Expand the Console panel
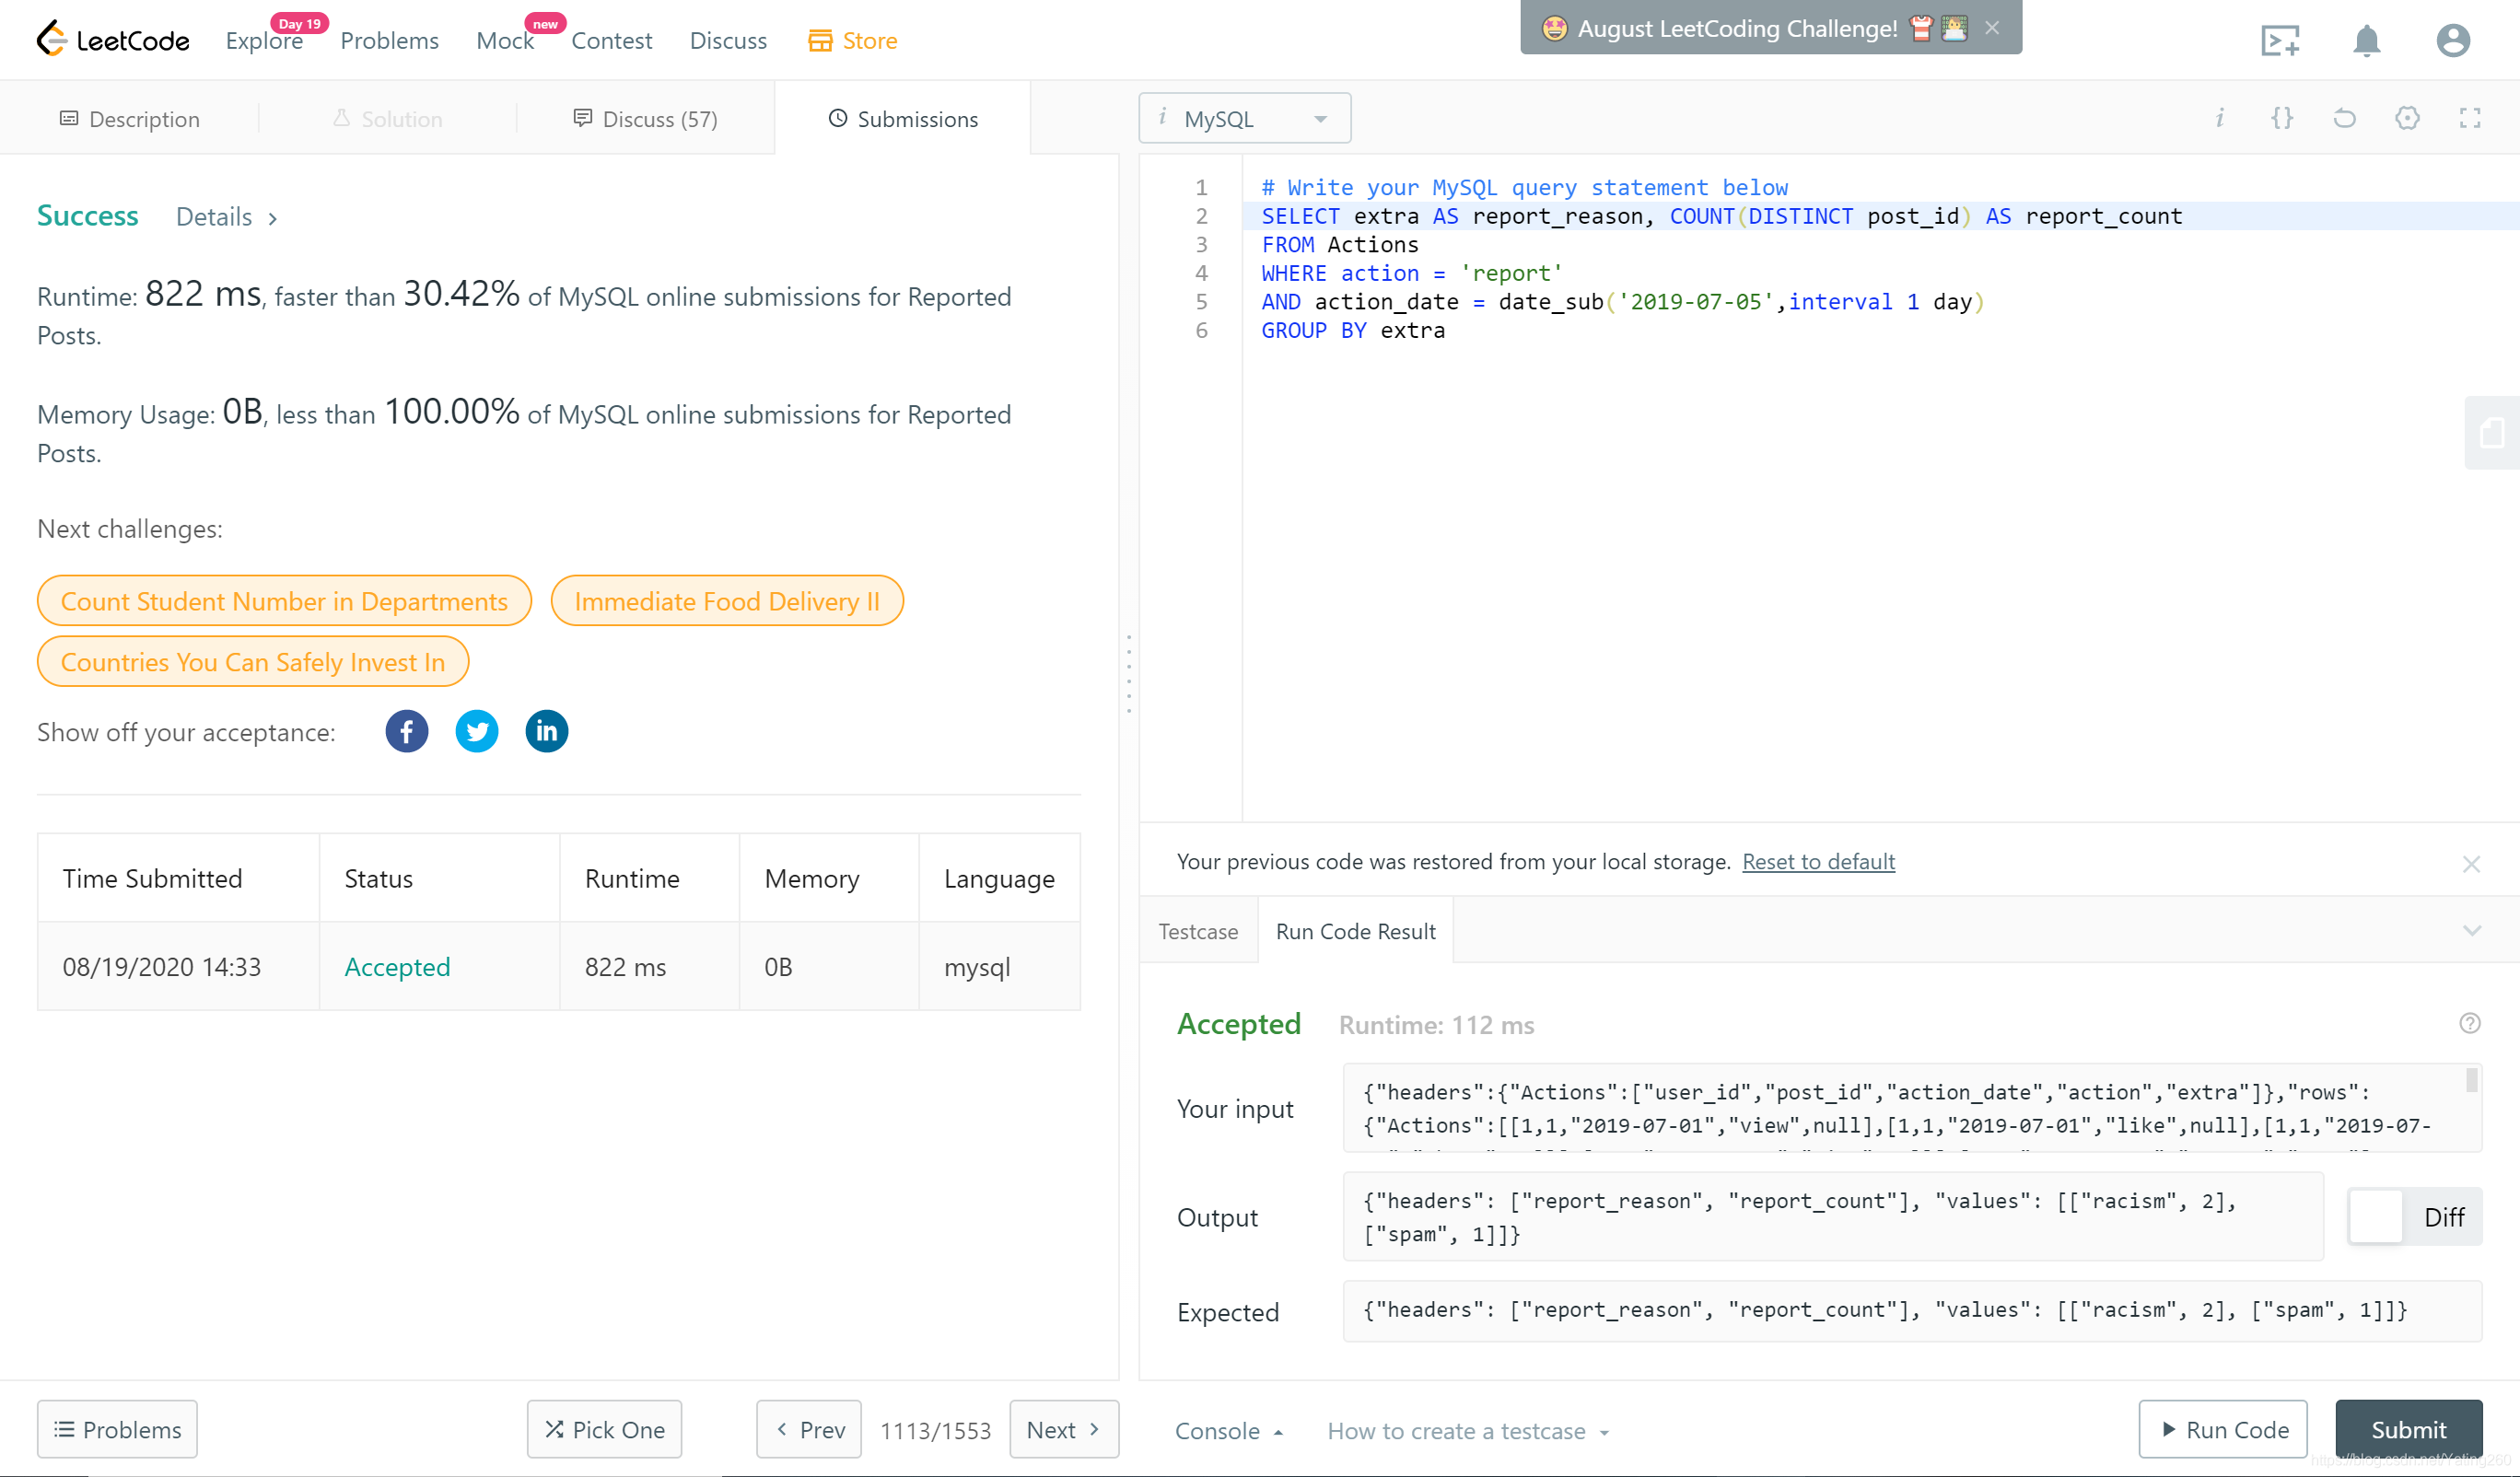This screenshot has width=2520, height=1477. click(x=1228, y=1430)
